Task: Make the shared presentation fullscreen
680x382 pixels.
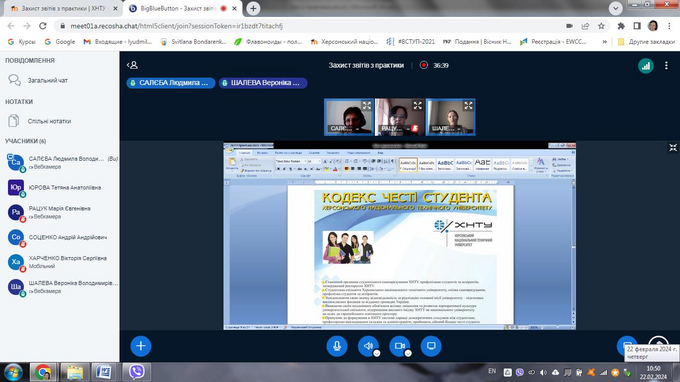Action: tap(673, 148)
